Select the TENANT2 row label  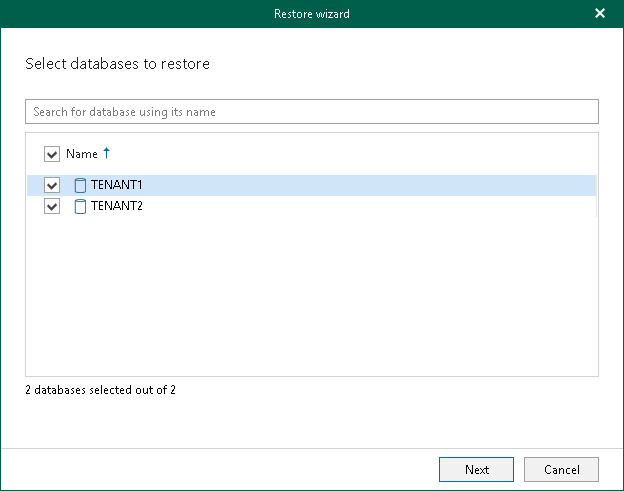tap(117, 207)
